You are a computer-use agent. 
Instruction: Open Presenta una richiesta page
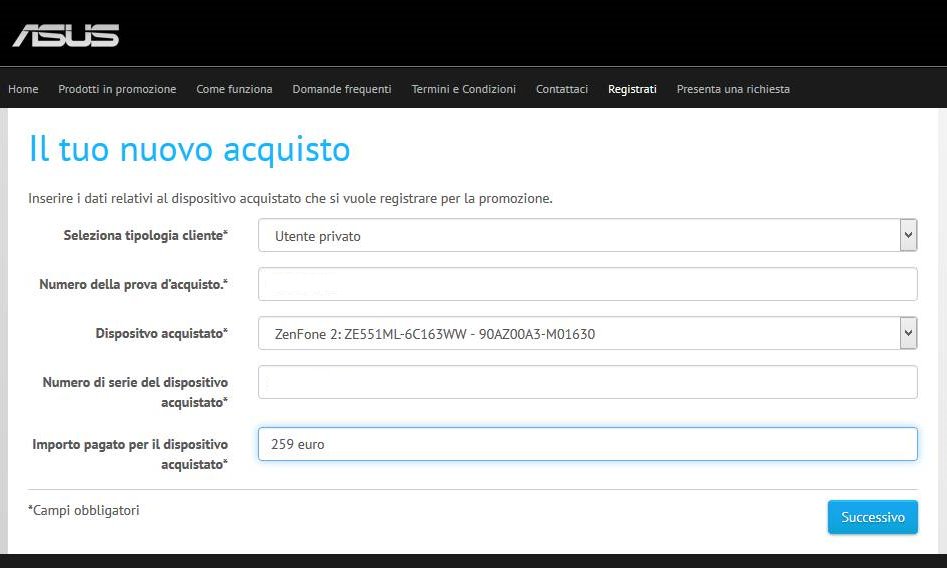(733, 89)
